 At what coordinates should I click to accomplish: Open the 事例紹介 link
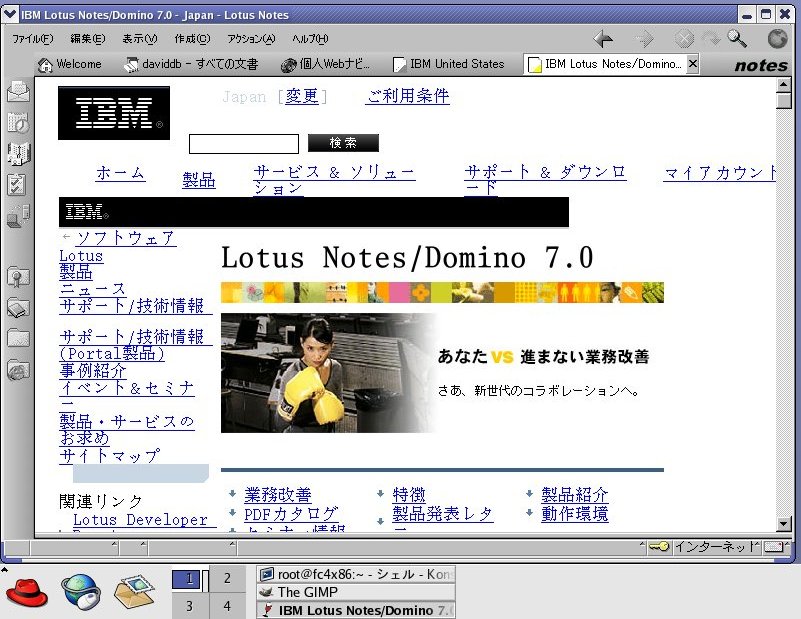(x=92, y=370)
